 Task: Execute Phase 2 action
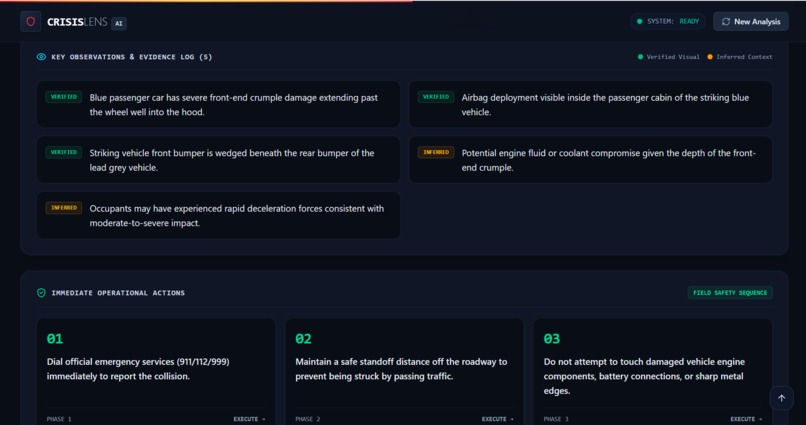tap(498, 419)
